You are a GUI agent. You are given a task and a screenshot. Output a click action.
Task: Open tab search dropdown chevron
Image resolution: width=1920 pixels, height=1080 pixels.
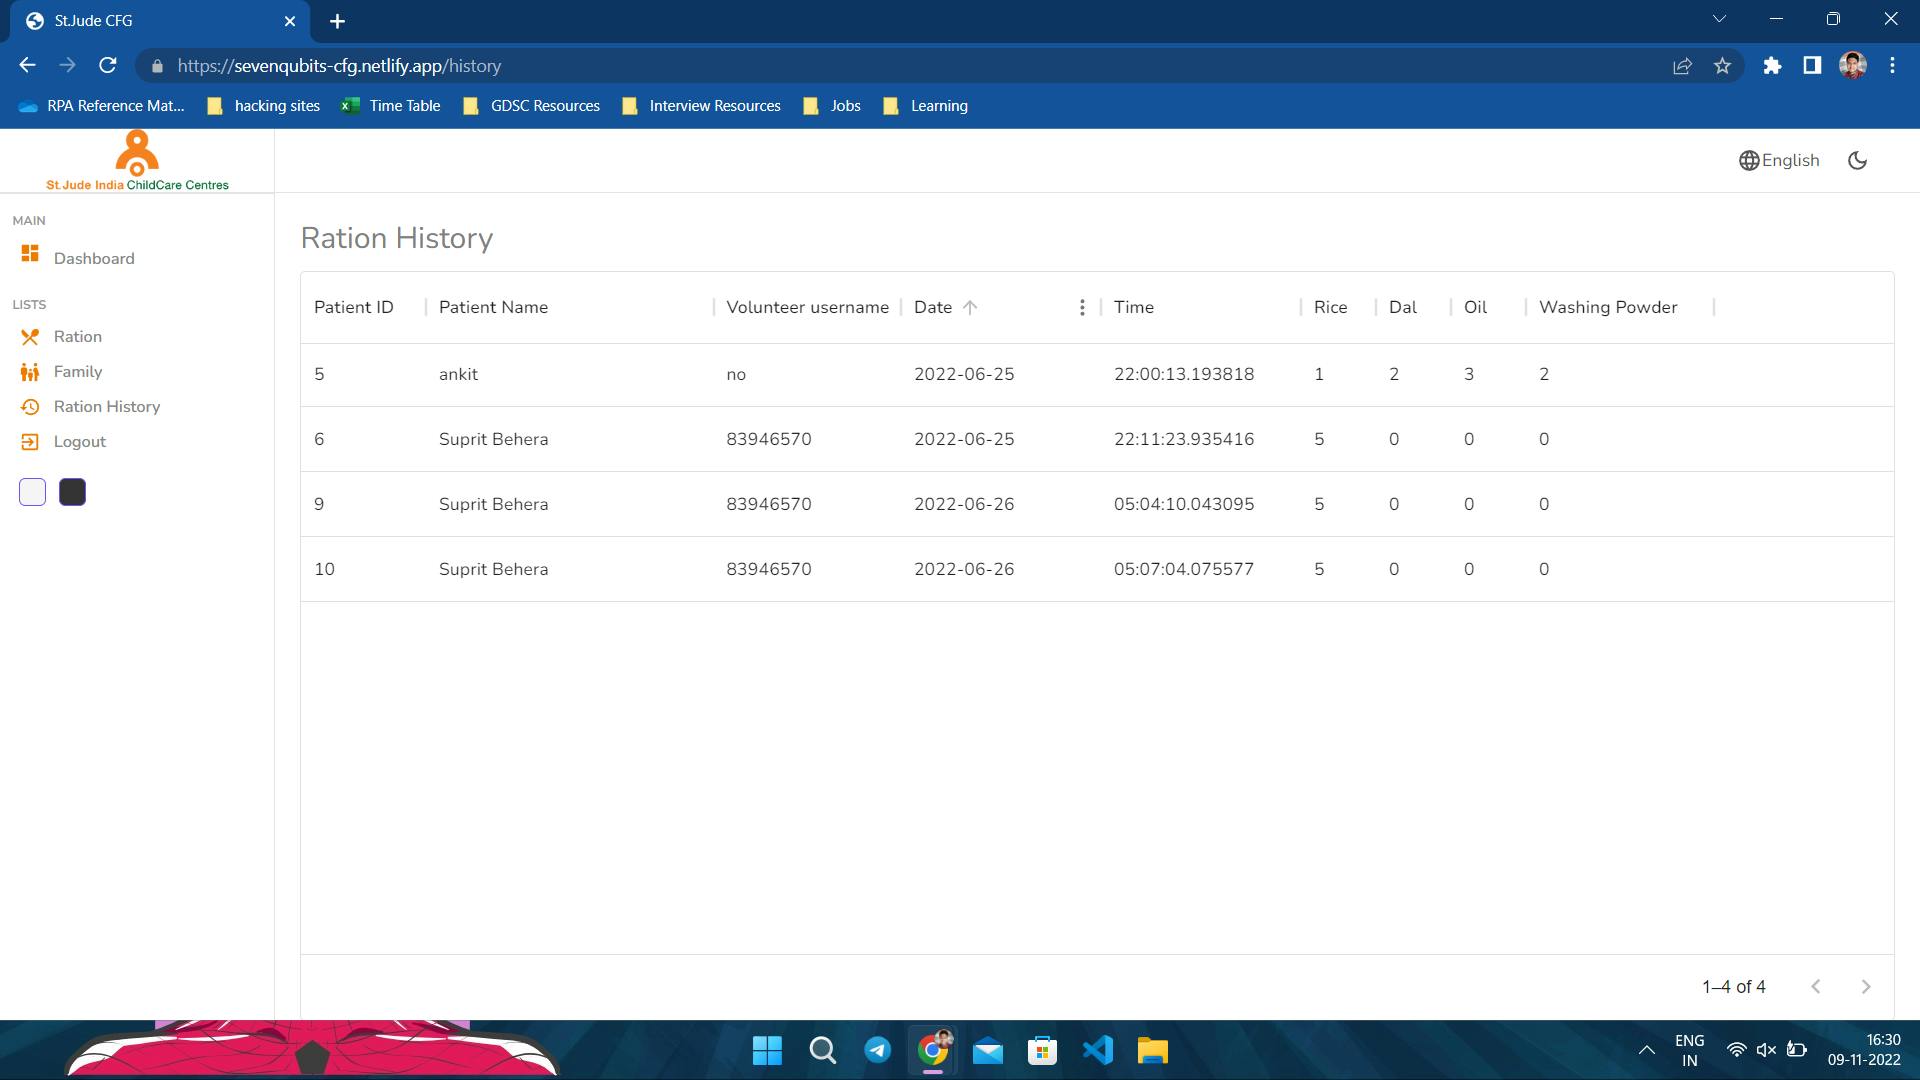(1719, 19)
